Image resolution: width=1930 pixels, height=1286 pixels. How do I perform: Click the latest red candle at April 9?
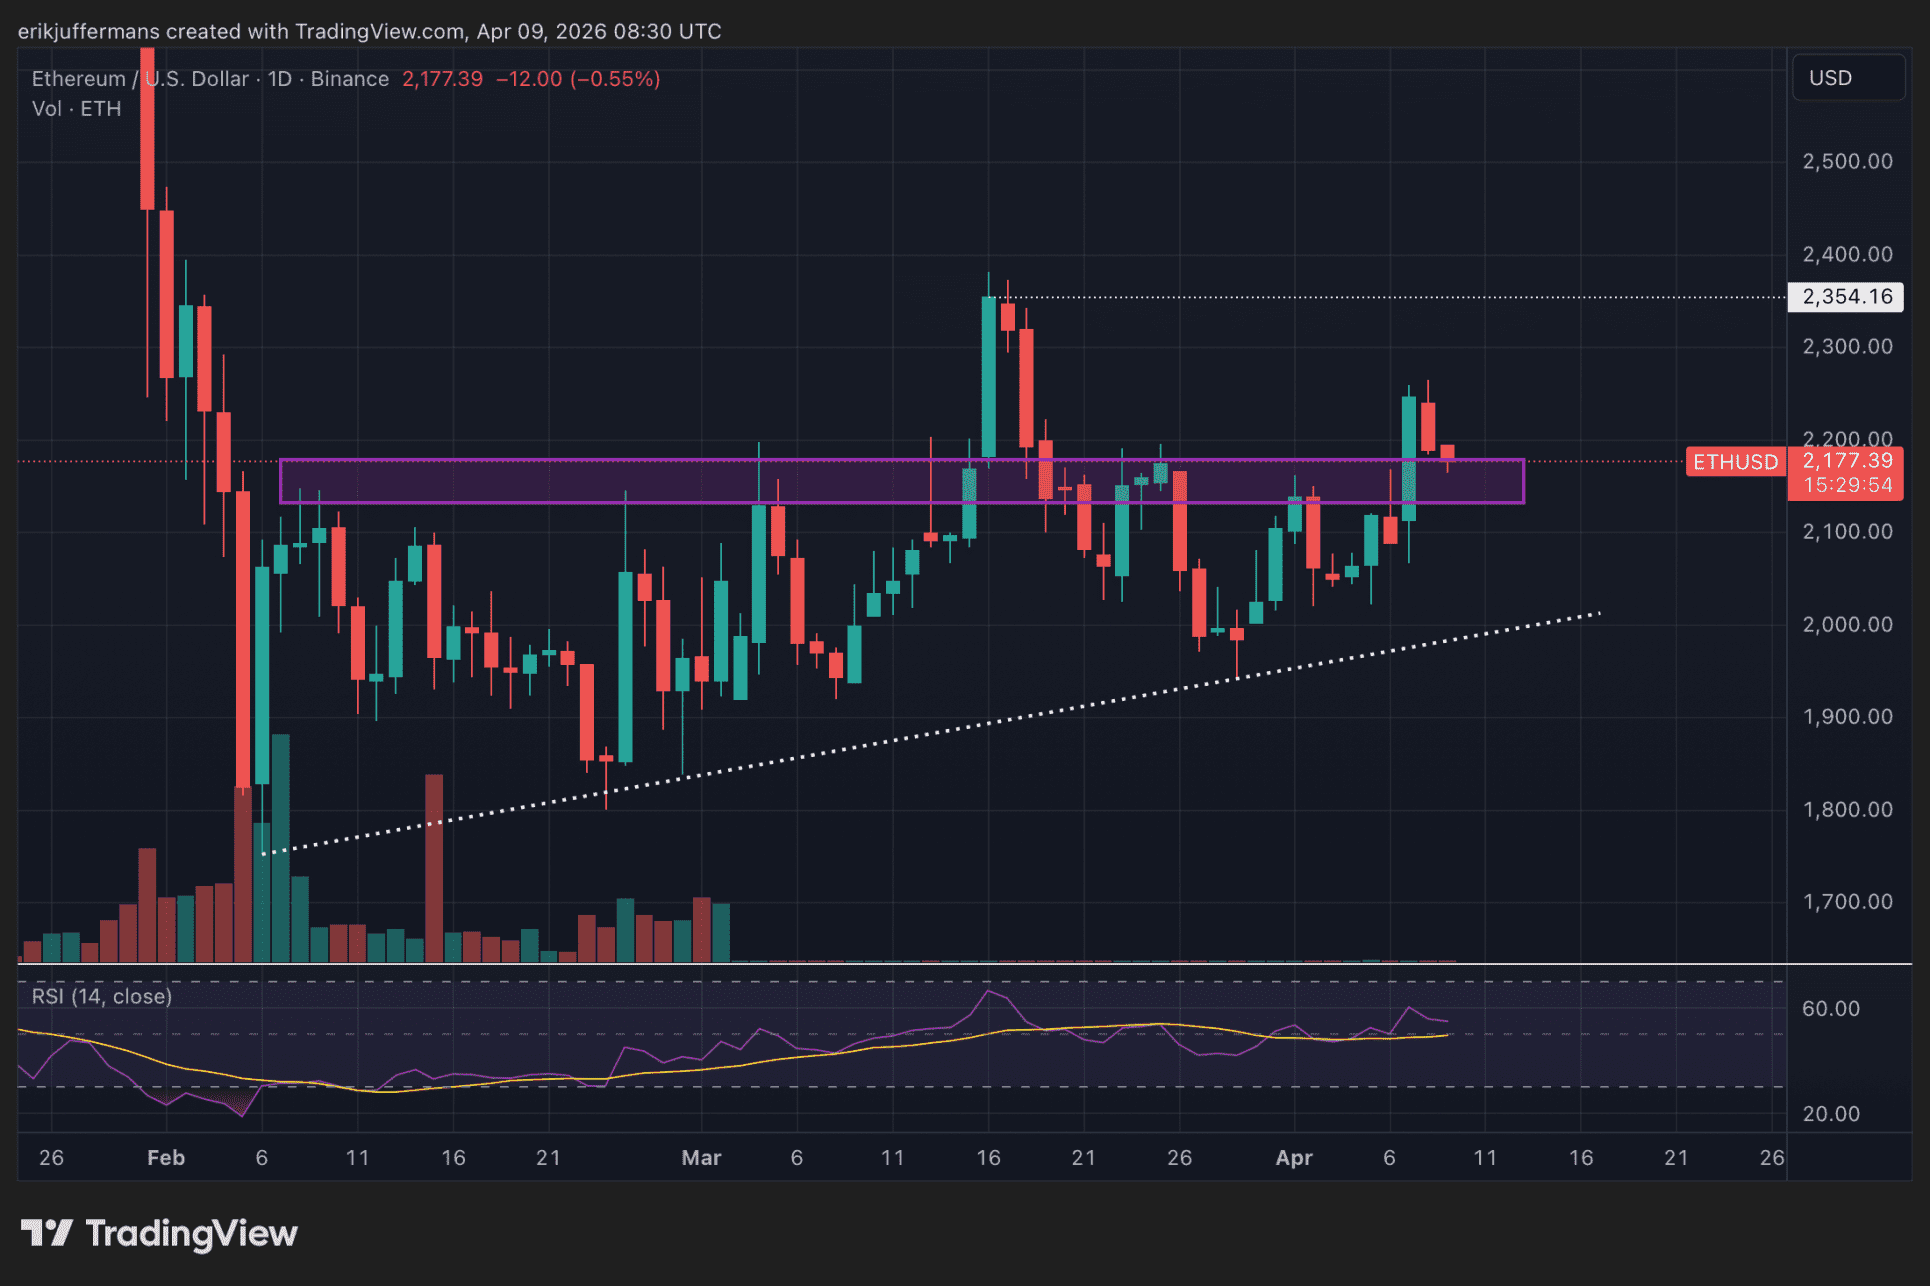pos(1447,452)
